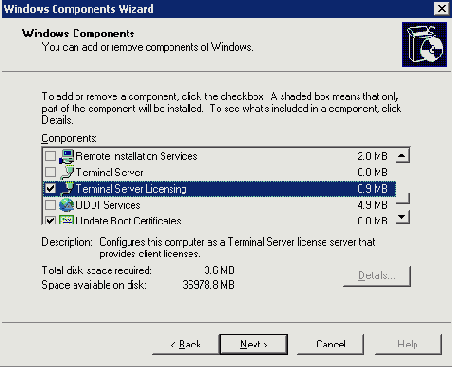Viewport: 452px width, 367px height.
Task: Click the components list scroll down arrow
Action: point(402,217)
